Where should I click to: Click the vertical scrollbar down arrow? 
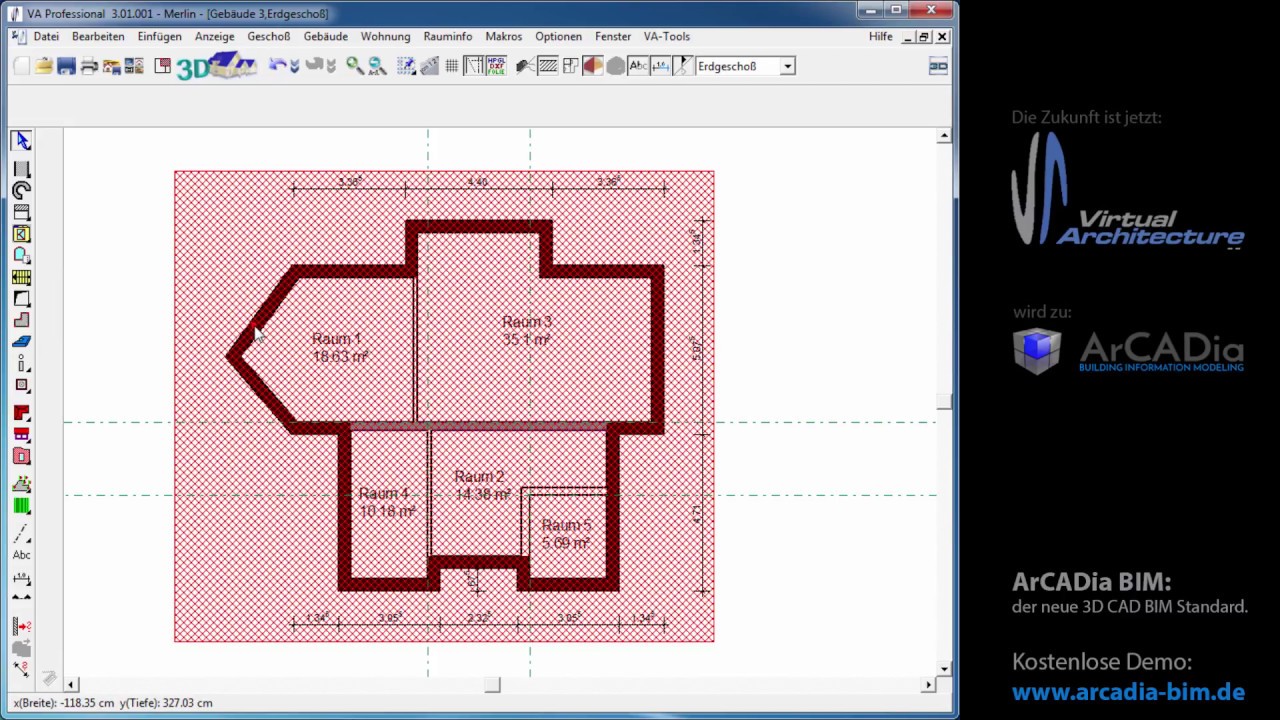[944, 669]
